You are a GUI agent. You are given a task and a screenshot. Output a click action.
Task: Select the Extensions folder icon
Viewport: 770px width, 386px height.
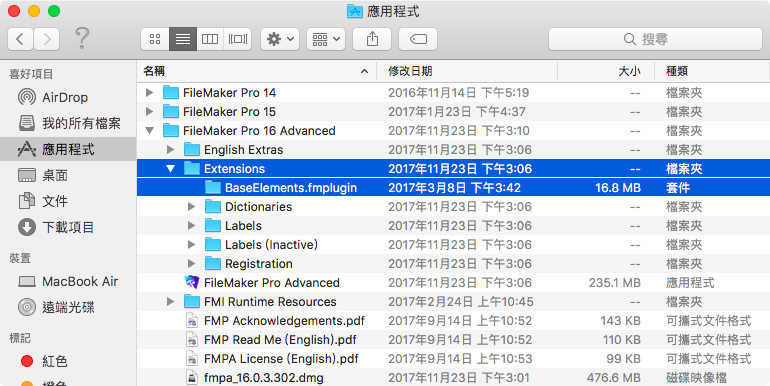tap(192, 168)
